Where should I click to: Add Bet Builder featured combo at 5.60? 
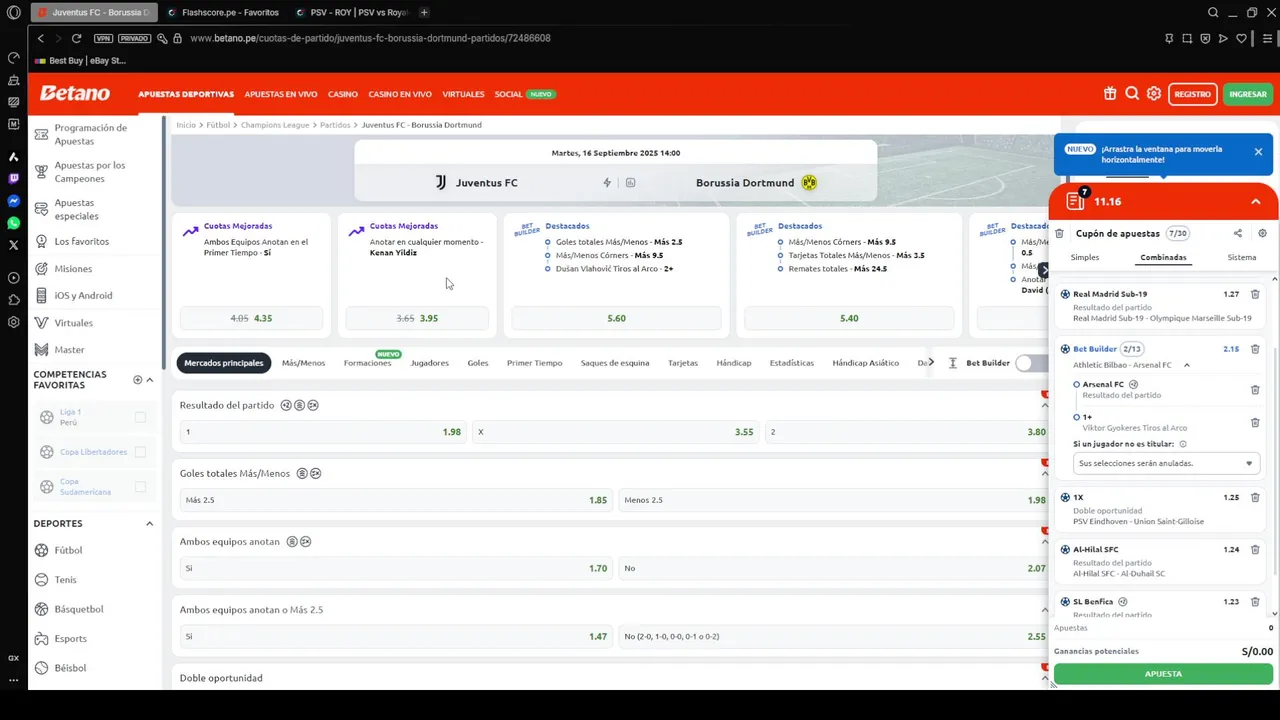click(616, 318)
